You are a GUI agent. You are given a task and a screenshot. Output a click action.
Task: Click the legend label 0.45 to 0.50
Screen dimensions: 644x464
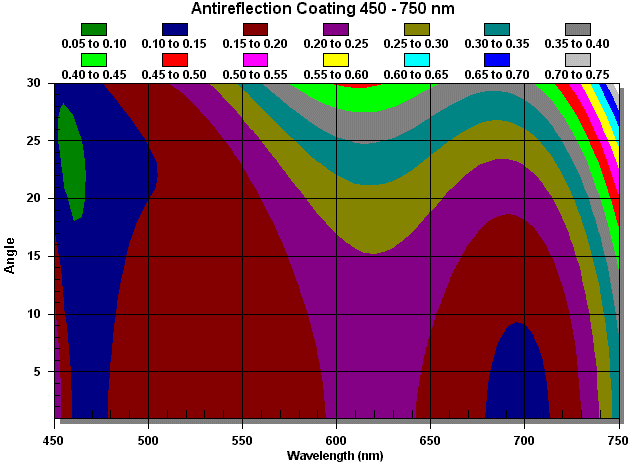[x=174, y=75]
